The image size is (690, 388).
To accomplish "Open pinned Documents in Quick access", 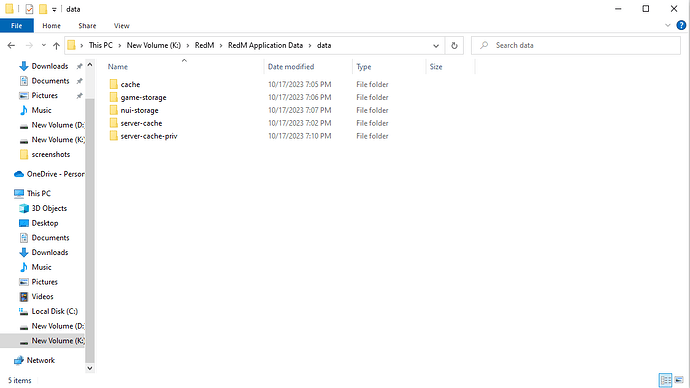I will (51, 81).
